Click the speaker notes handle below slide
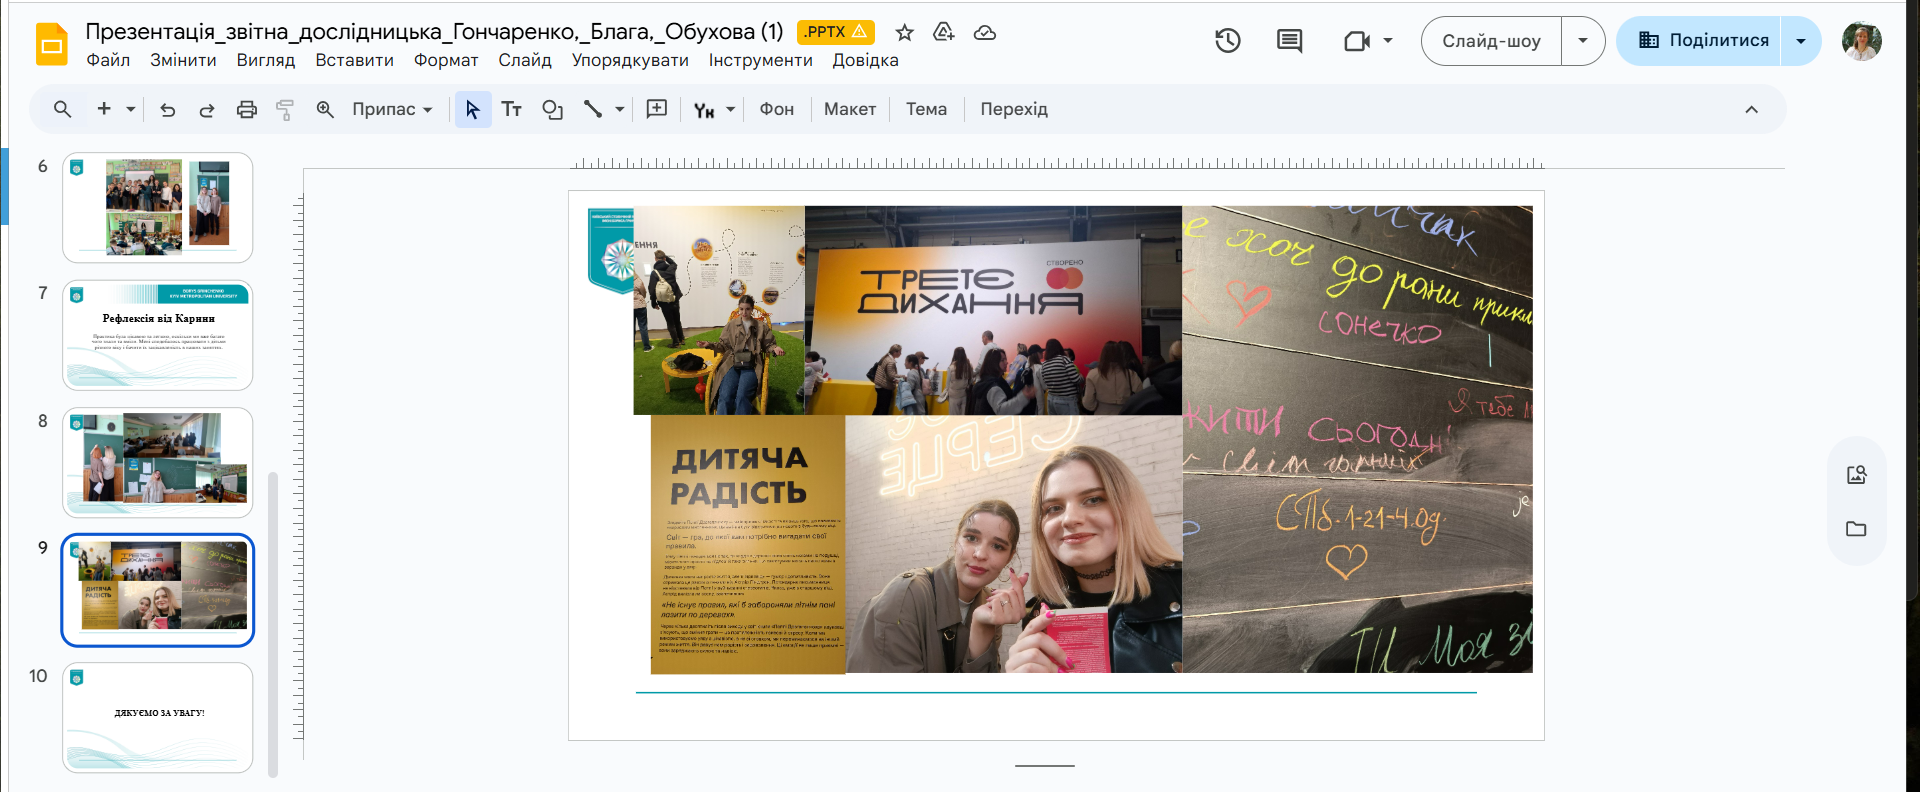1920x792 pixels. coord(1044,766)
